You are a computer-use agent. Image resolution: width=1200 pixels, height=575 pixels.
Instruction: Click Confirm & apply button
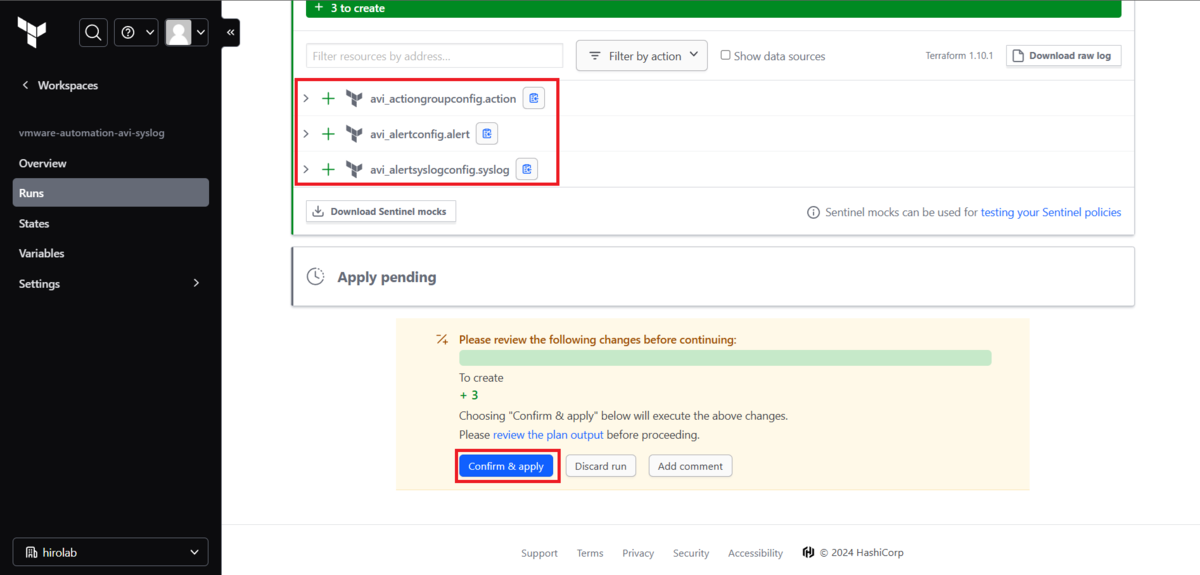(506, 466)
